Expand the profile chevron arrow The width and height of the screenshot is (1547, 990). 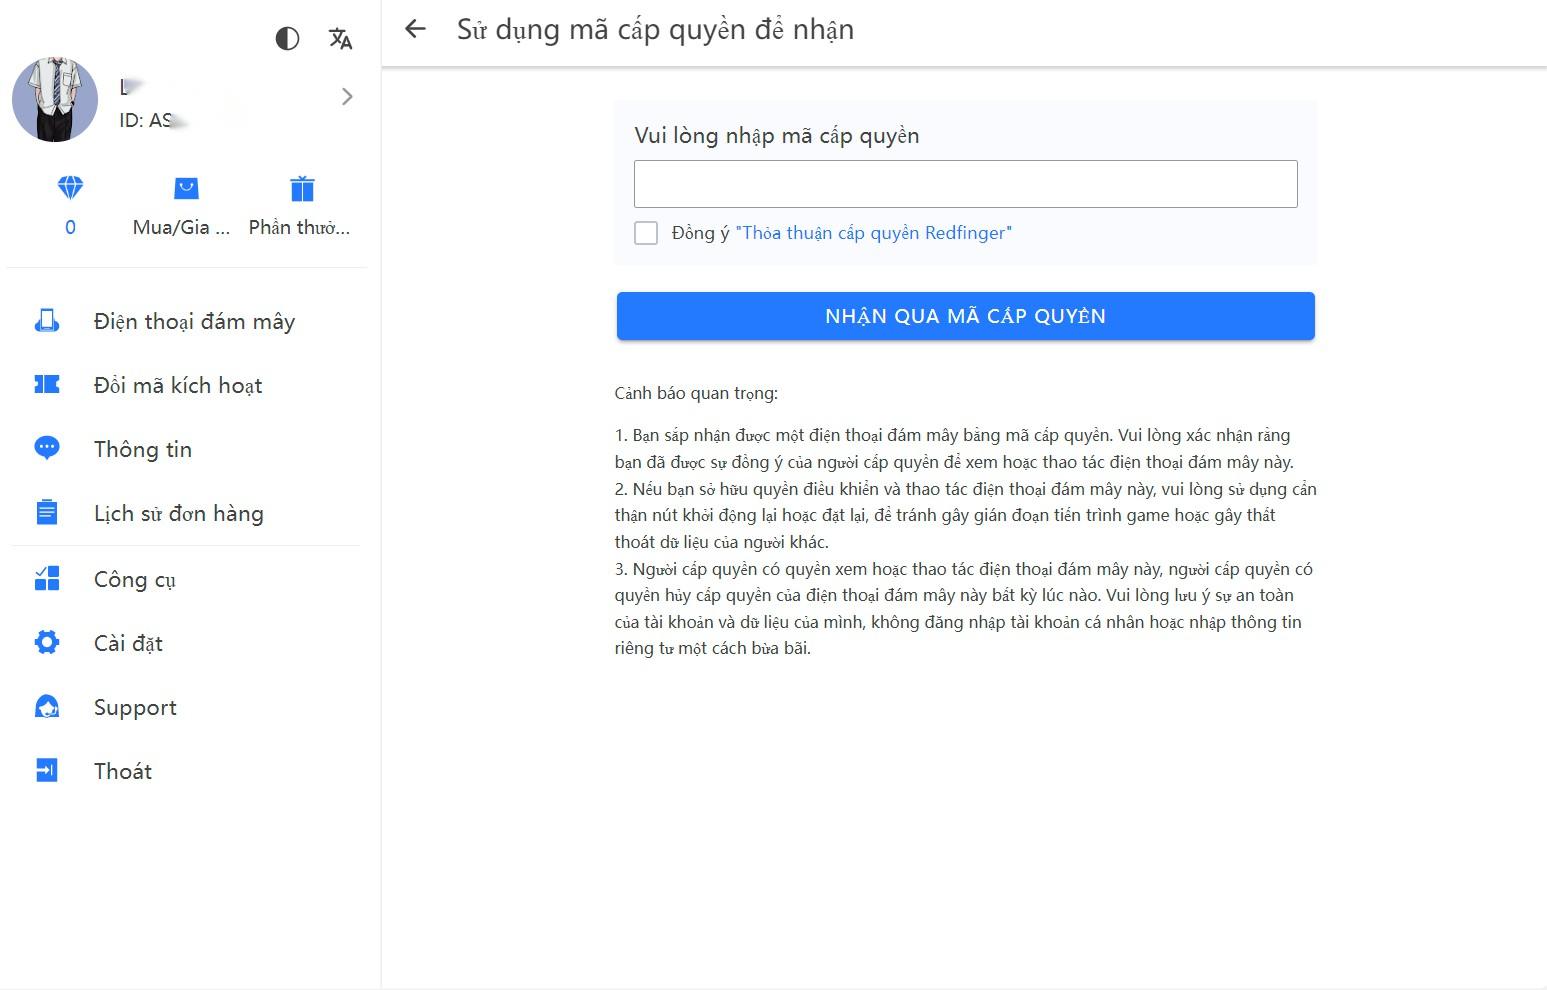click(x=347, y=97)
